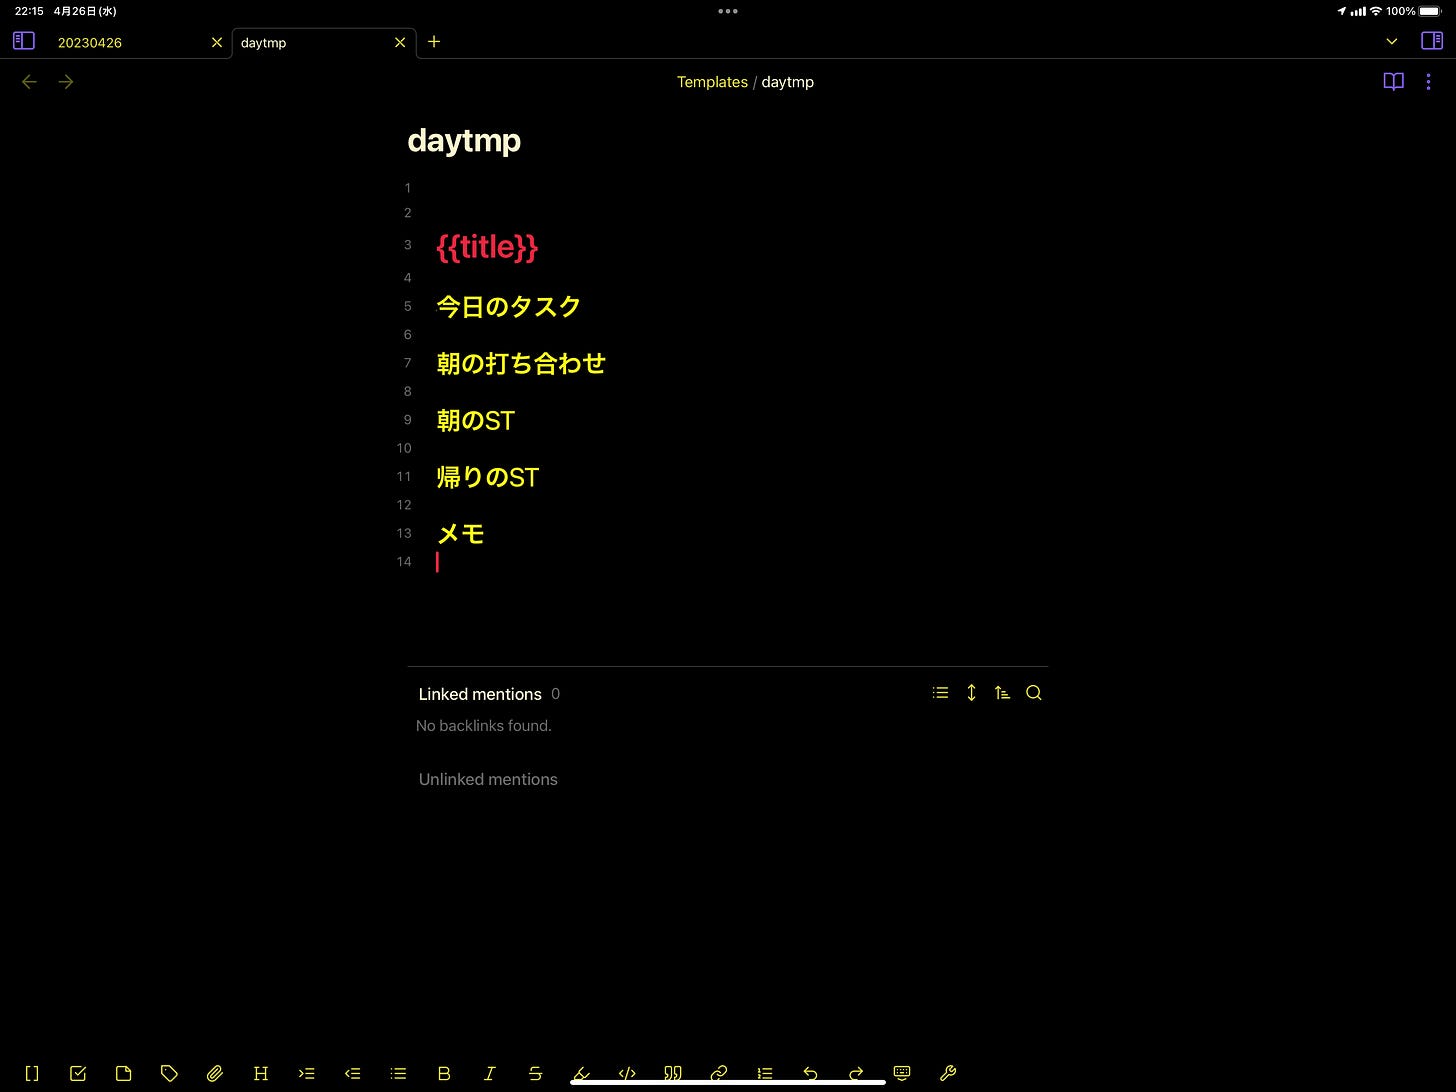
Task: Show more context in Linked mentions
Action: (971, 692)
